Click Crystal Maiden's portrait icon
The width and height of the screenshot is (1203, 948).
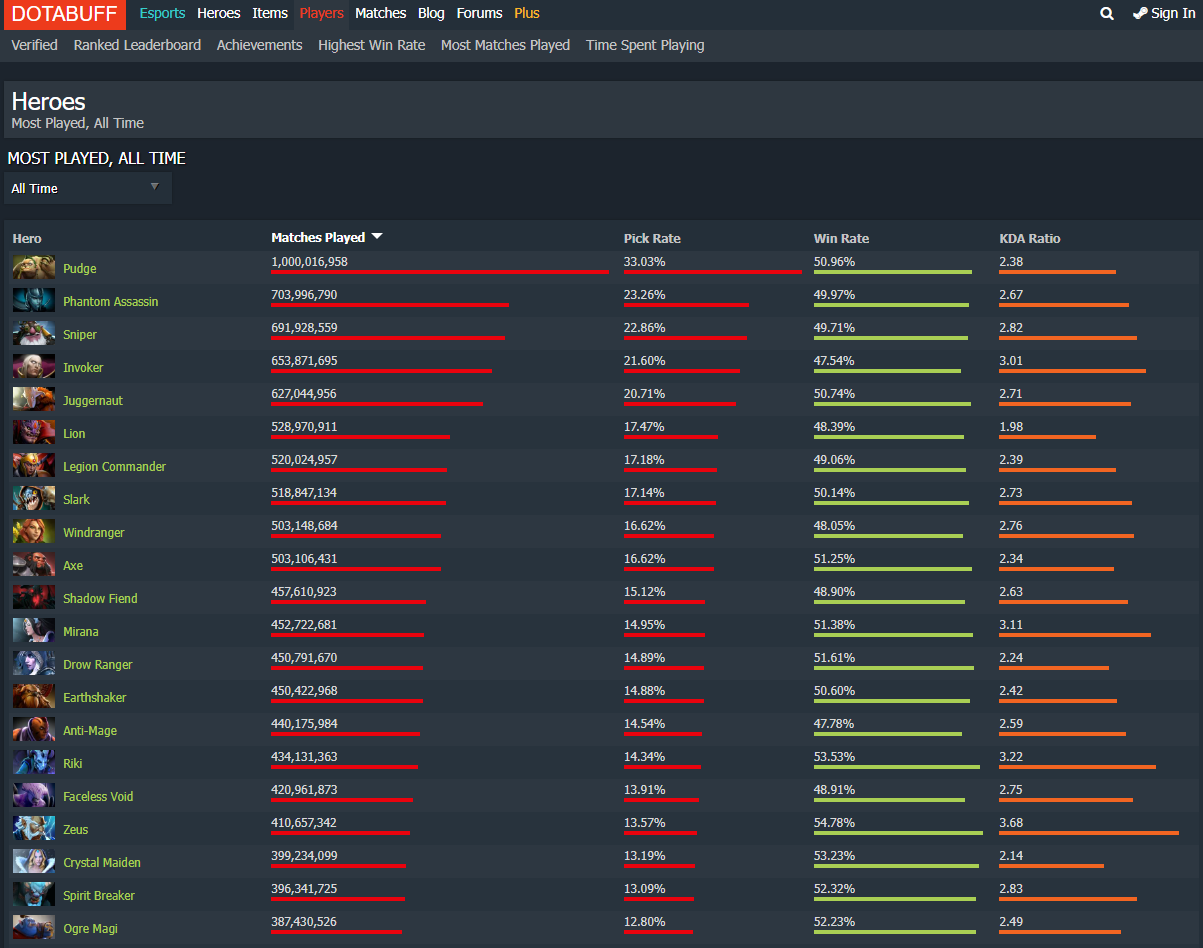pyautogui.click(x=34, y=862)
